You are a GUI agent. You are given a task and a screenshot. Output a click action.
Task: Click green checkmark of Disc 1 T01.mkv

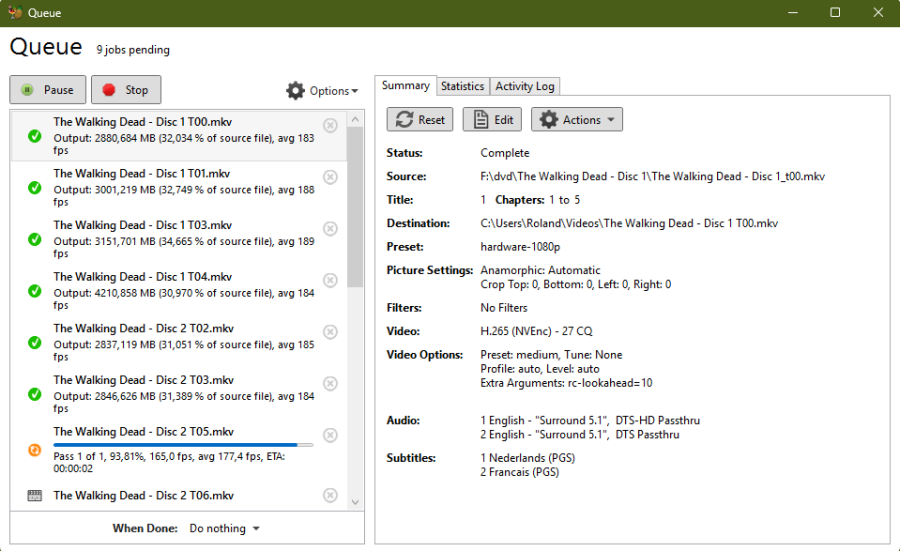(34, 188)
